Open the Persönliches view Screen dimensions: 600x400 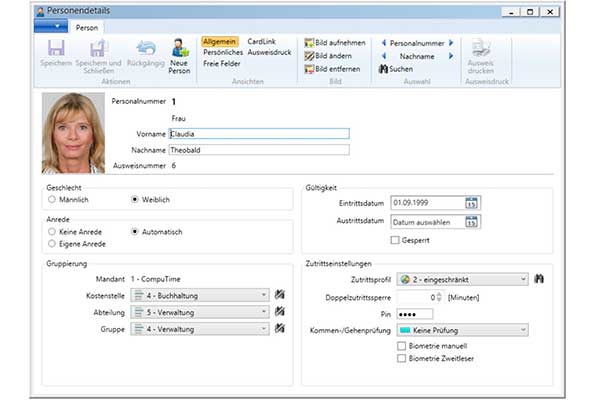coord(221,52)
